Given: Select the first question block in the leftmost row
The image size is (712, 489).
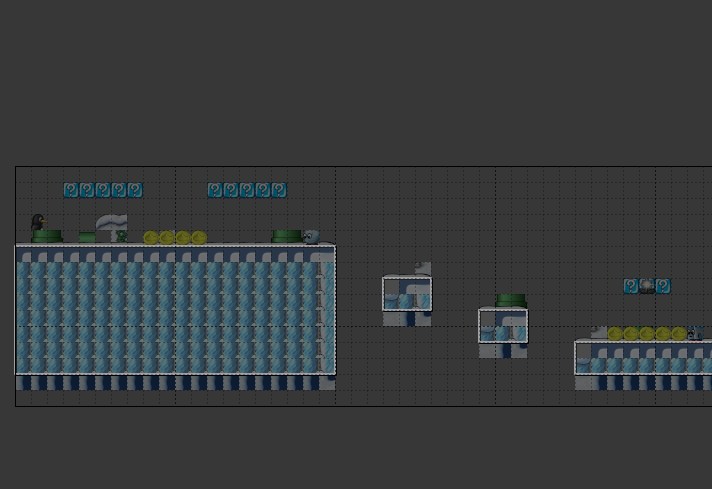Looking at the screenshot, I should [71, 190].
